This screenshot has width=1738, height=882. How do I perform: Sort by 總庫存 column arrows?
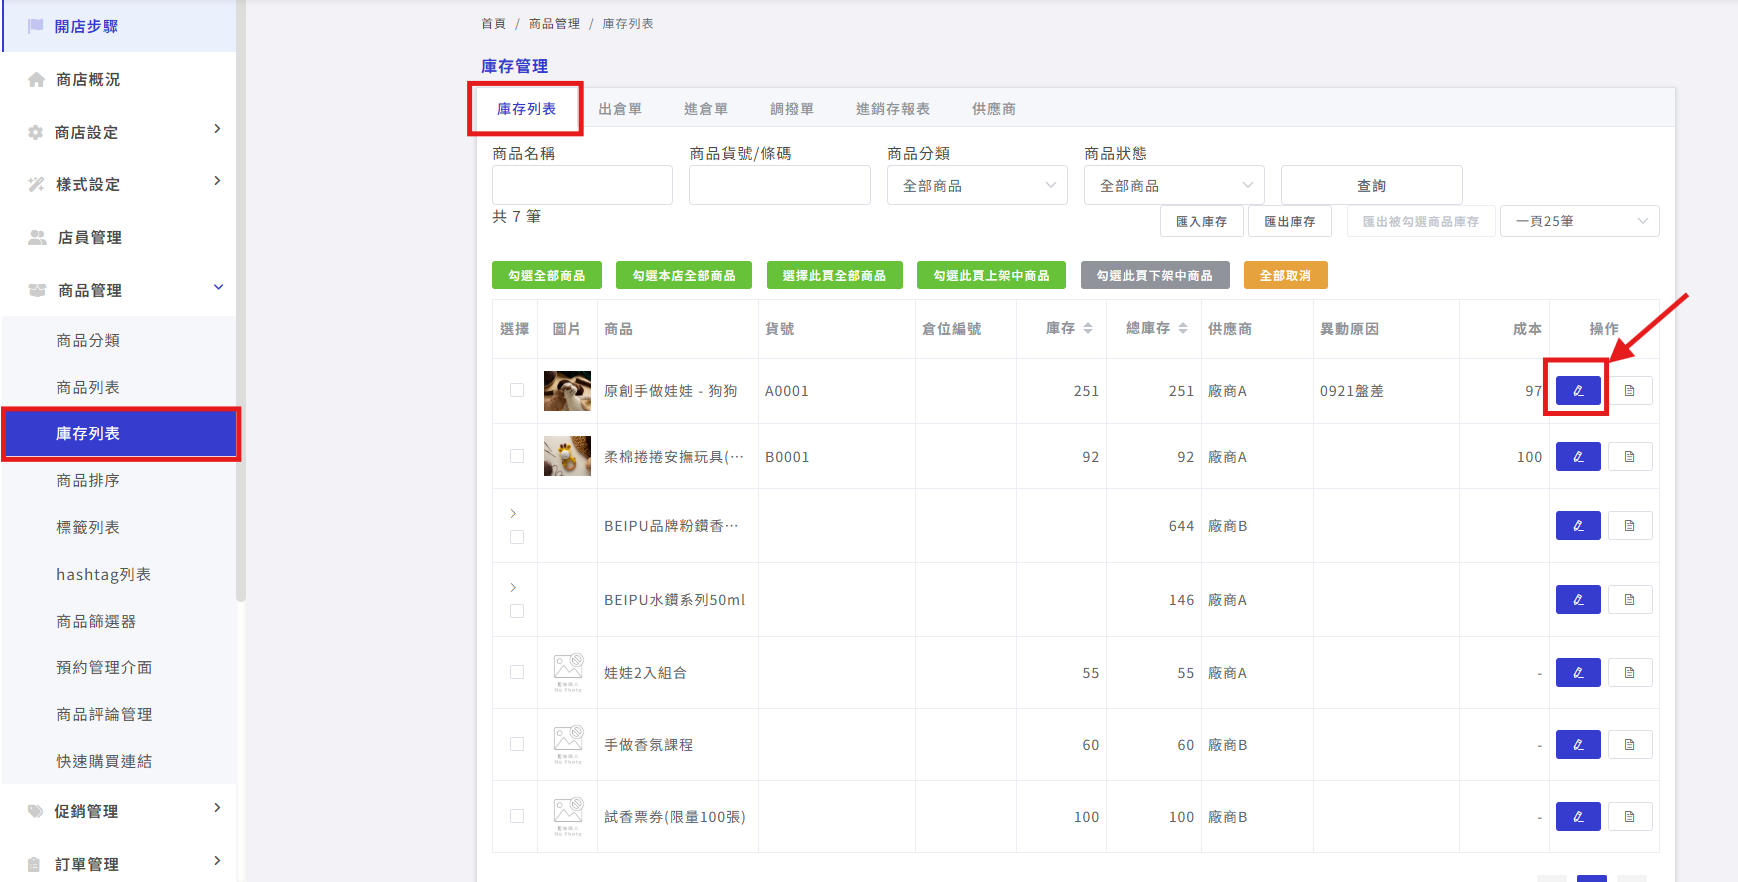click(x=1183, y=328)
